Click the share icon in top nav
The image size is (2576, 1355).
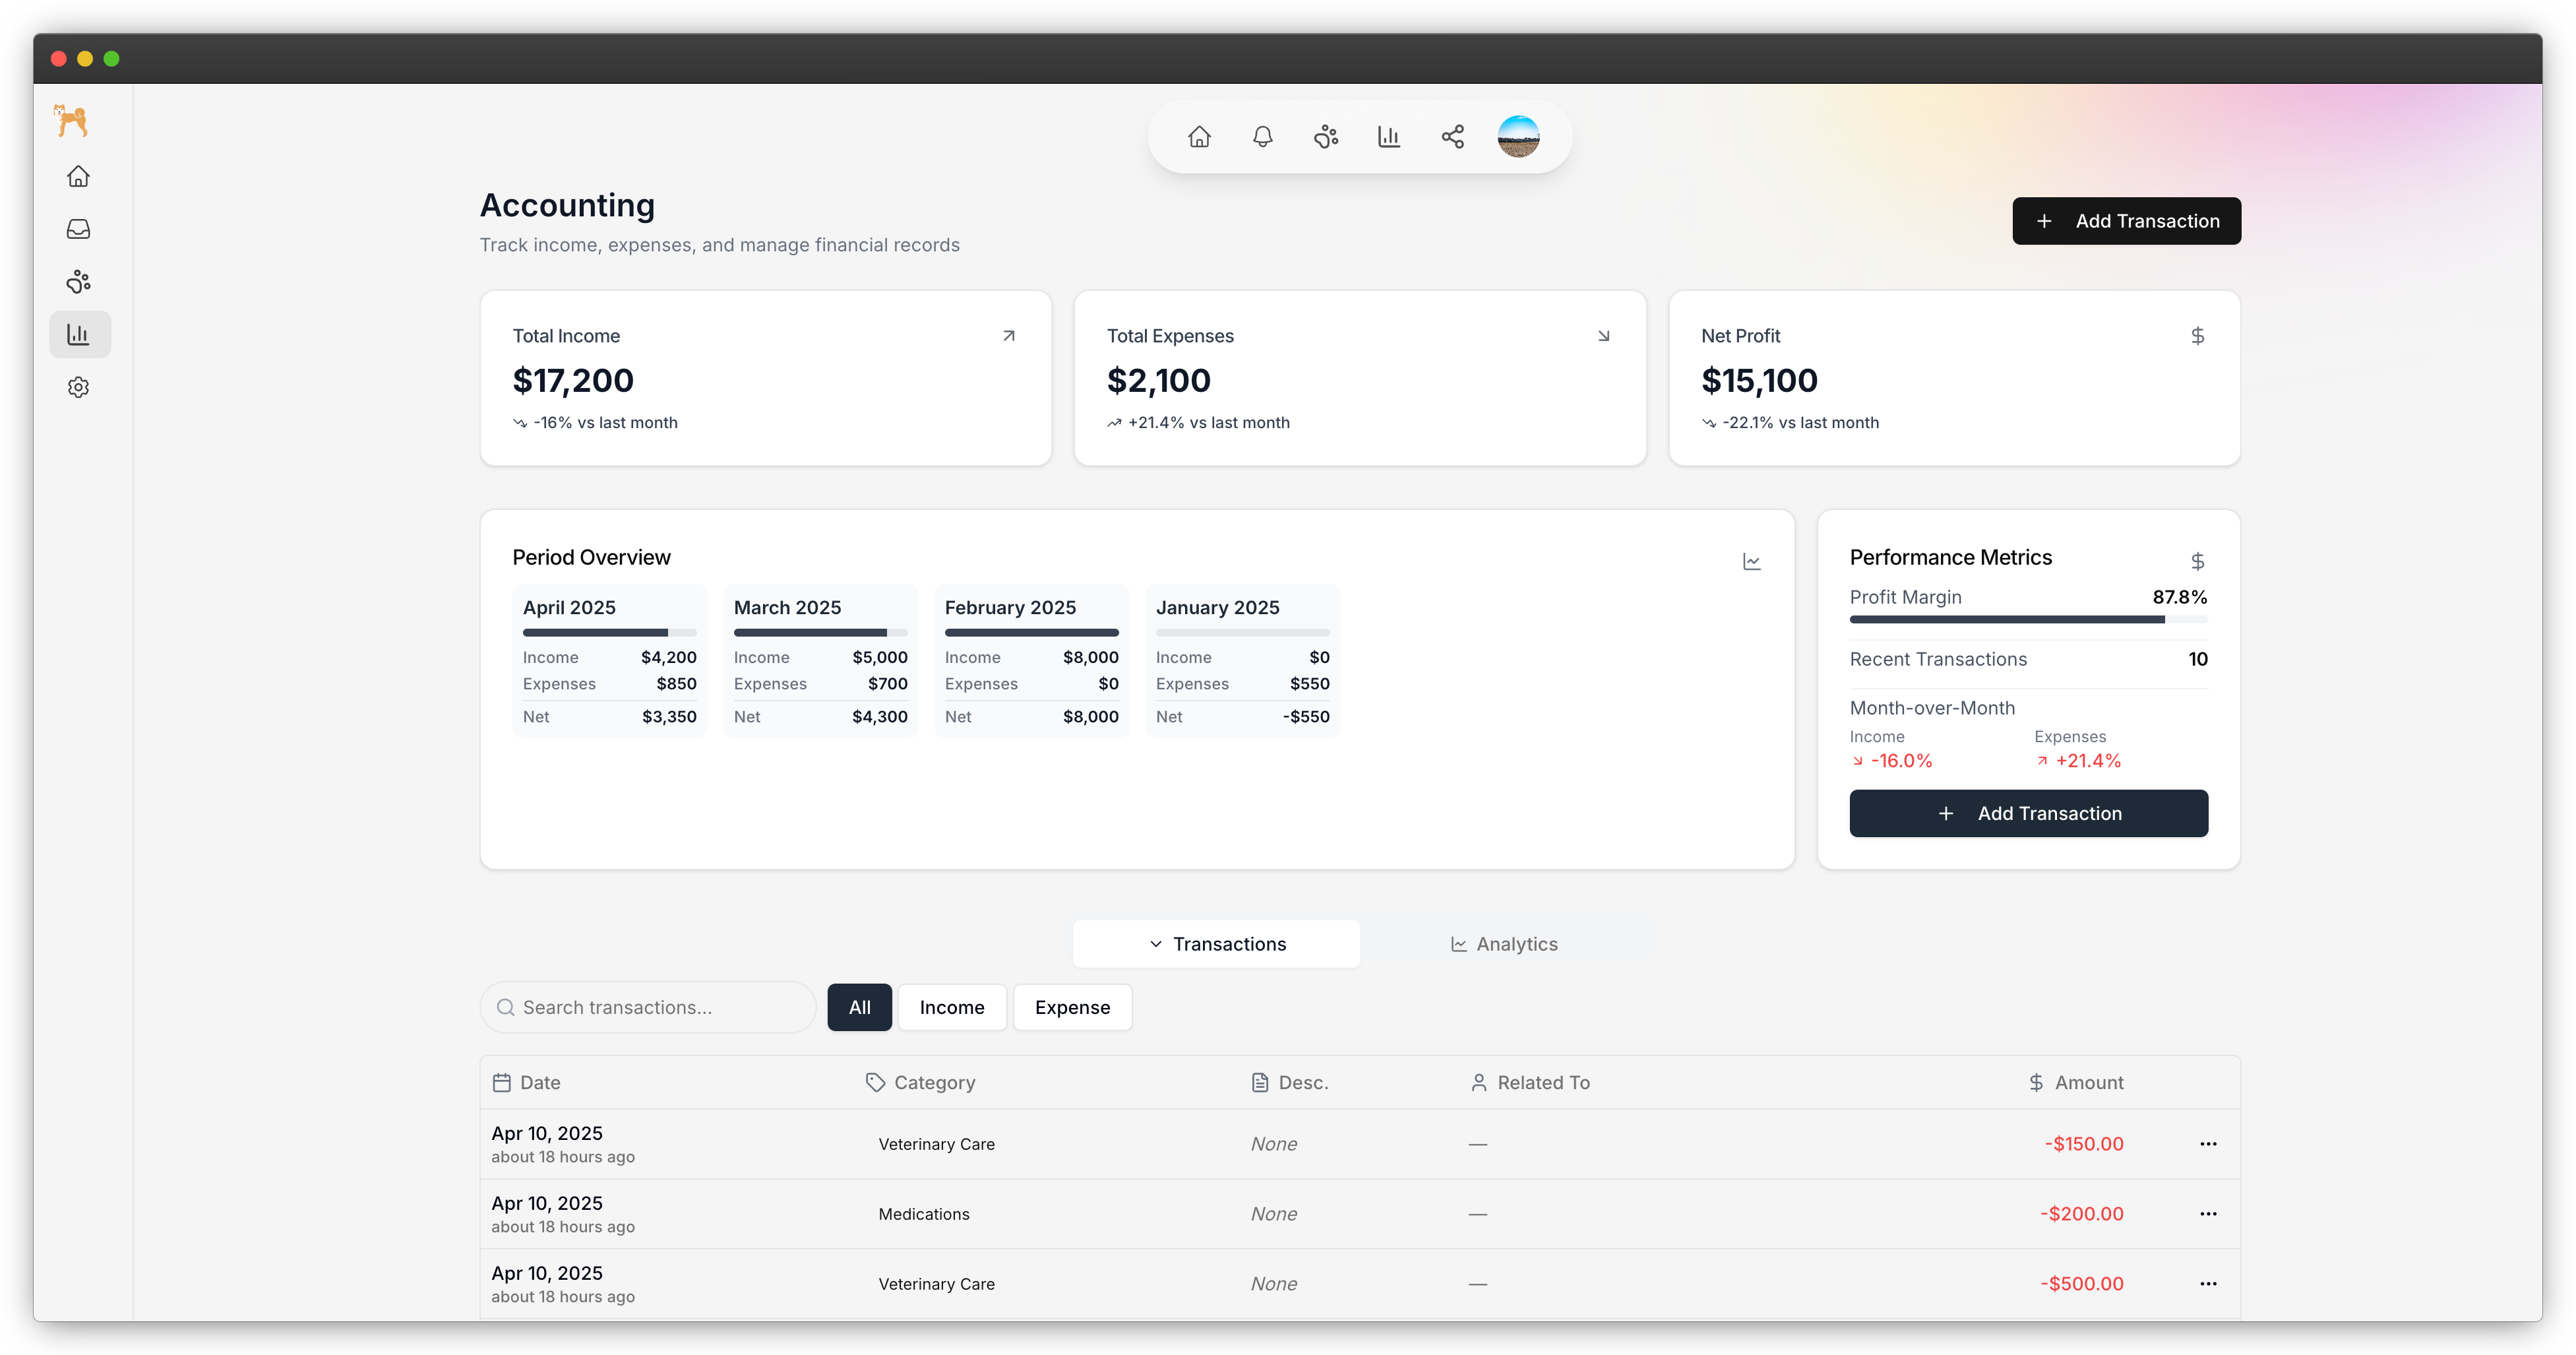point(1452,137)
